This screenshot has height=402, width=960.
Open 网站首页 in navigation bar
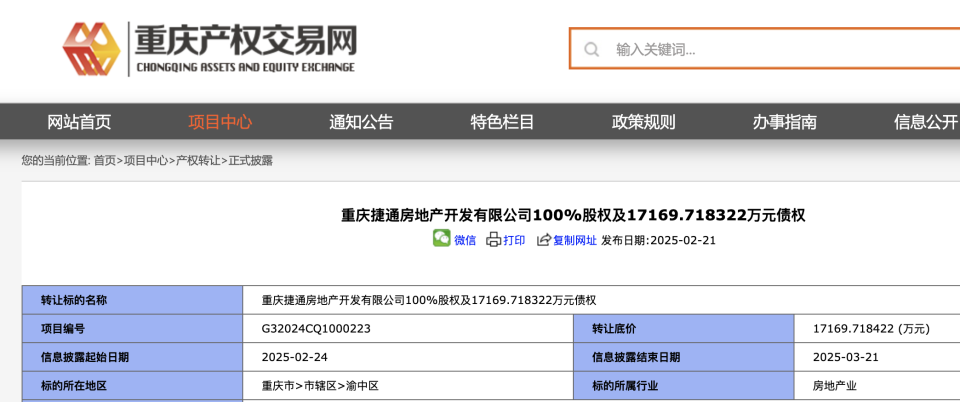pyautogui.click(x=80, y=122)
